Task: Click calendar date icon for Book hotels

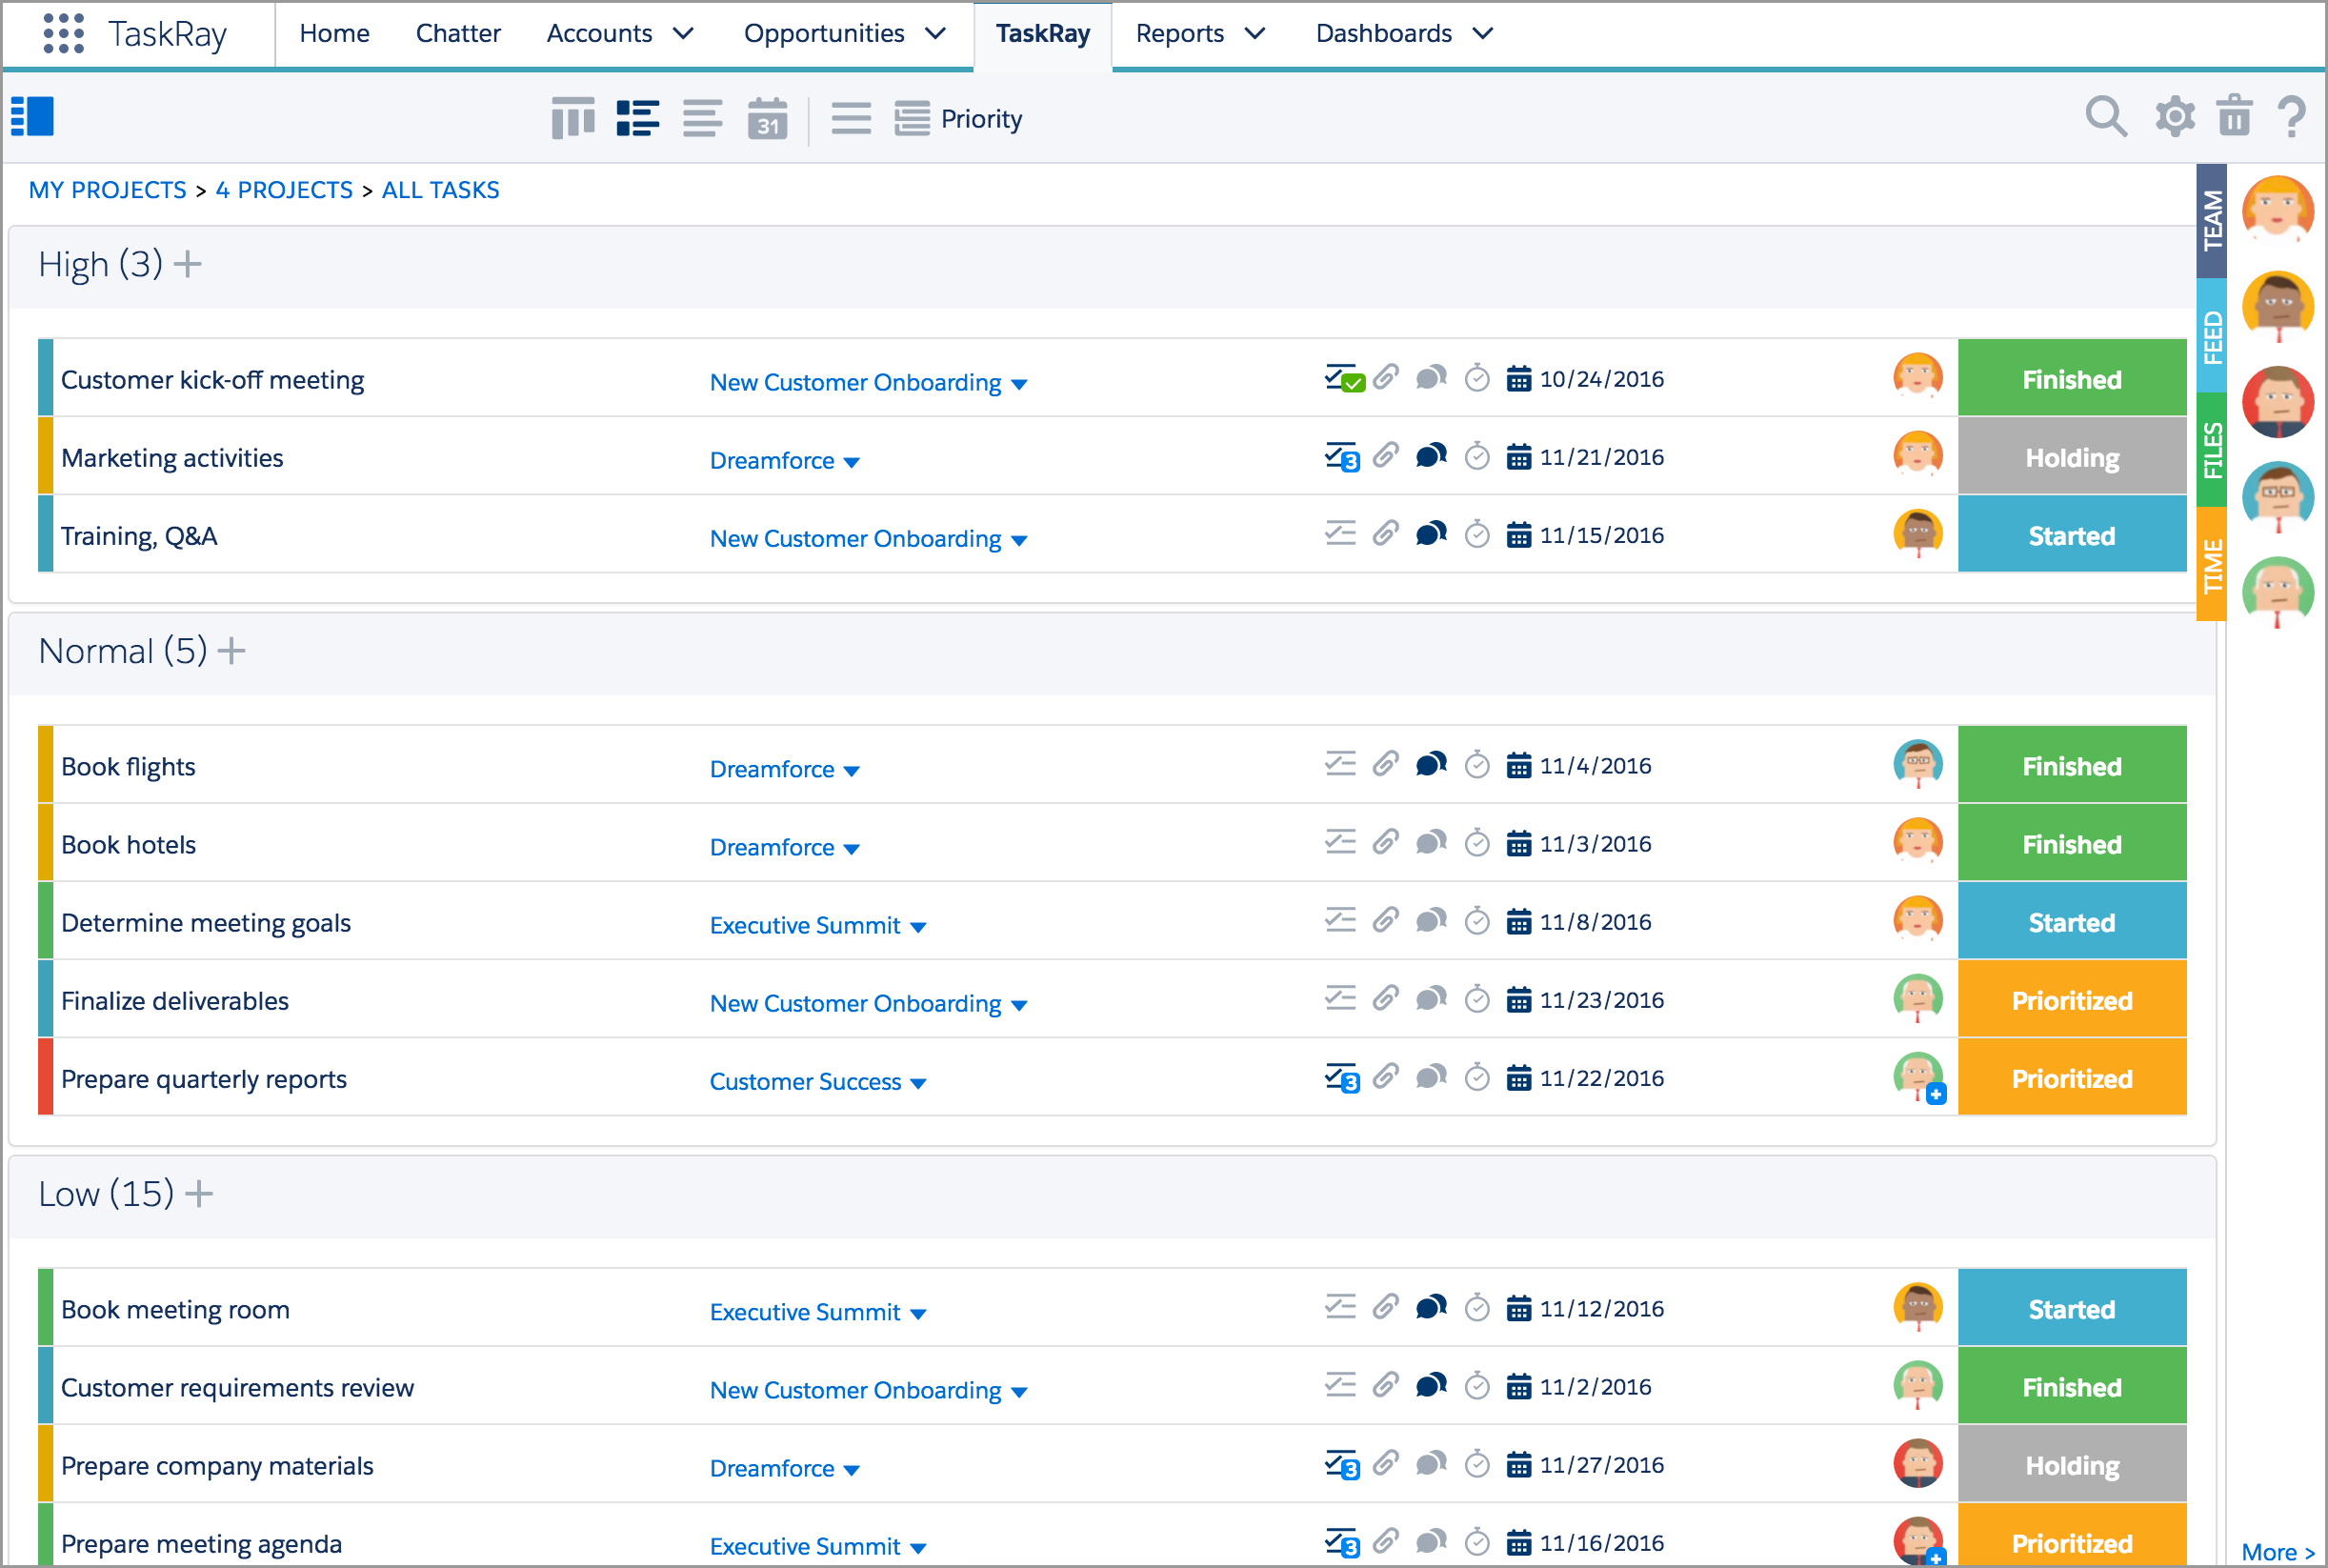Action: pyautogui.click(x=1518, y=843)
